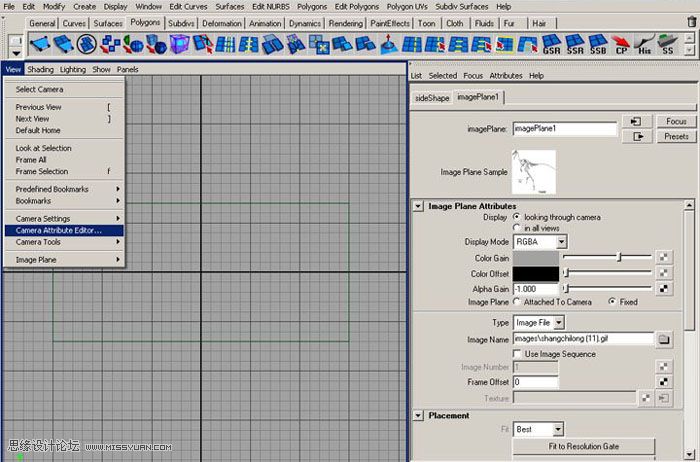This screenshot has width=700, height=462.
Task: Click the SSB shelf button
Action: (599, 43)
